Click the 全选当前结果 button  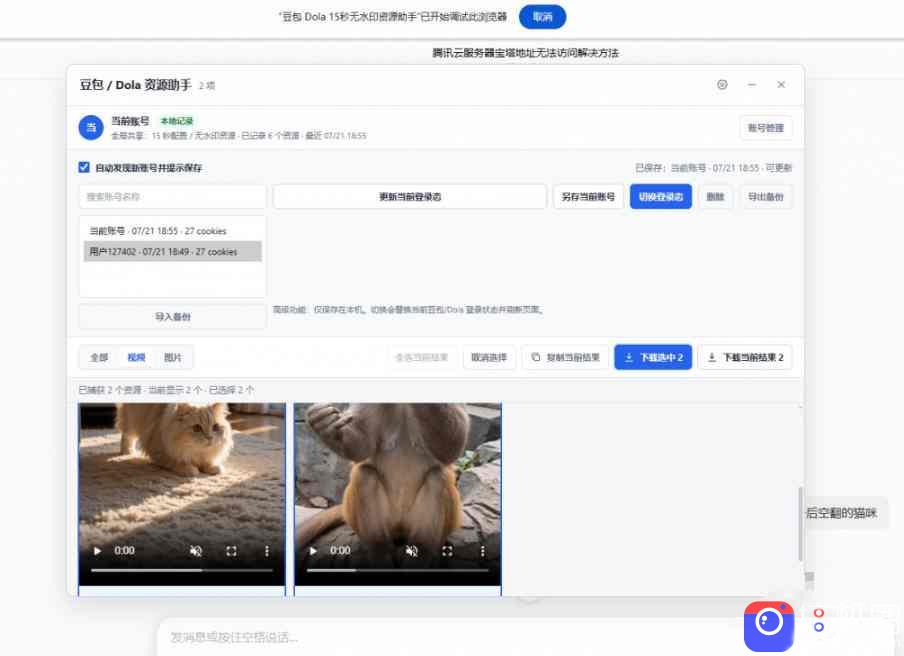tap(421, 357)
